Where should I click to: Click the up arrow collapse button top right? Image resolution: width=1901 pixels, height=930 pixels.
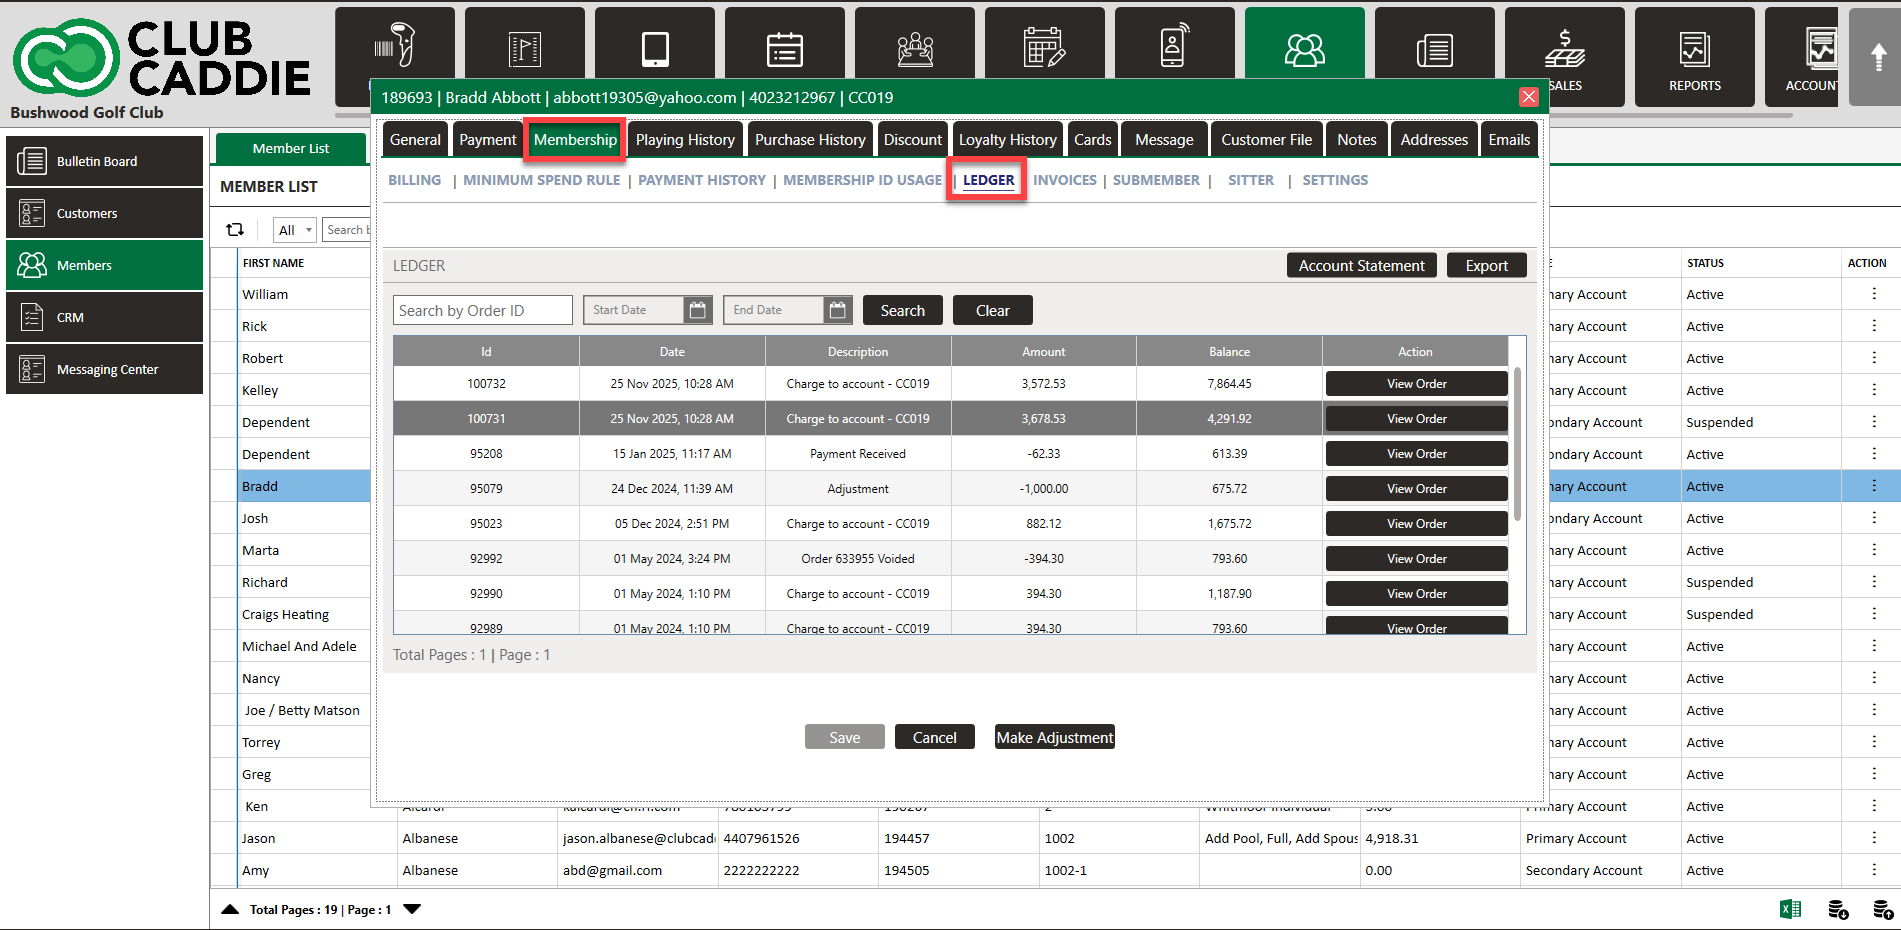(1878, 57)
